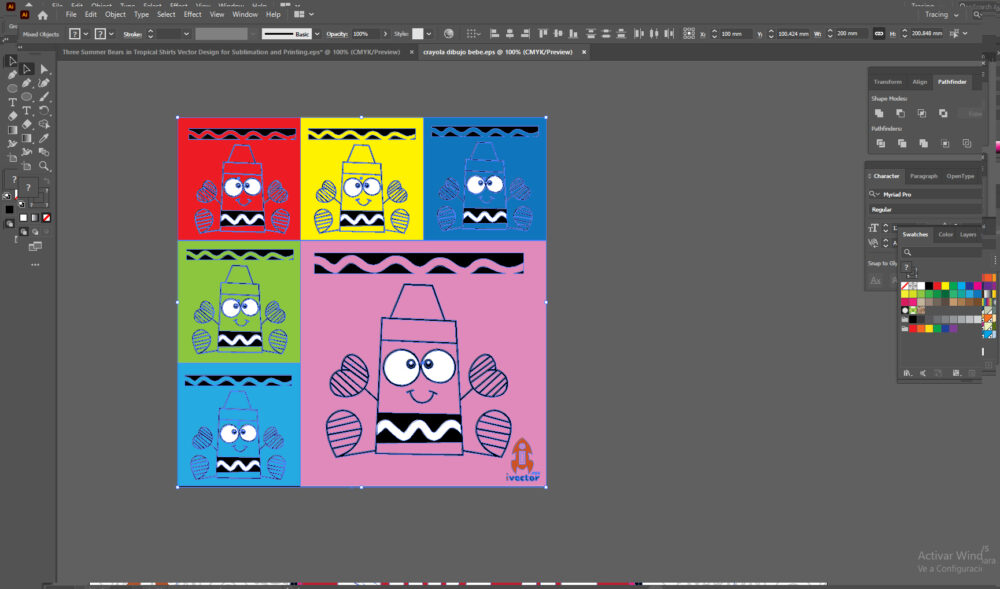The width and height of the screenshot is (1000, 589).
Task: Click Horizontal Align Left in control bar
Action: [x=494, y=34]
